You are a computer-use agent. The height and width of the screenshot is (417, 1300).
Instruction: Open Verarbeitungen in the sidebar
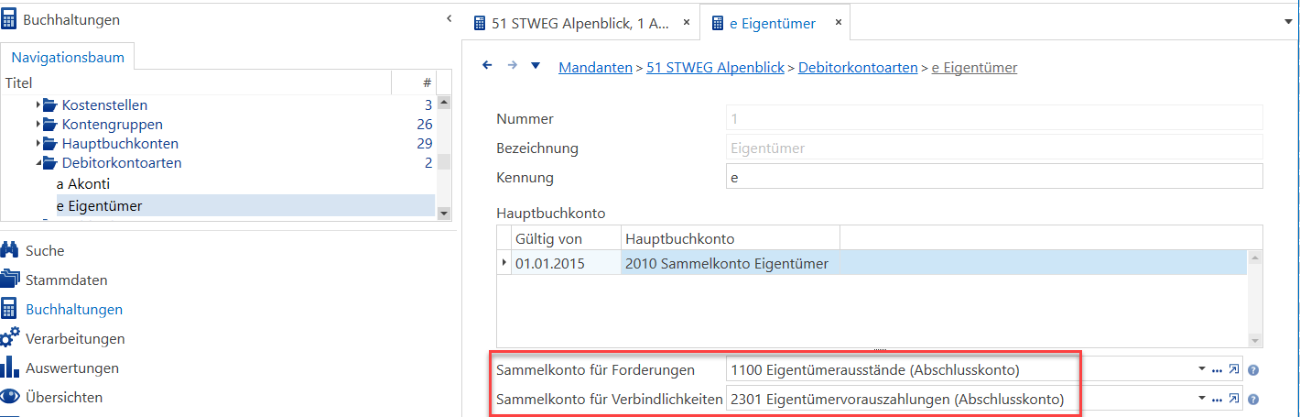pos(75,338)
